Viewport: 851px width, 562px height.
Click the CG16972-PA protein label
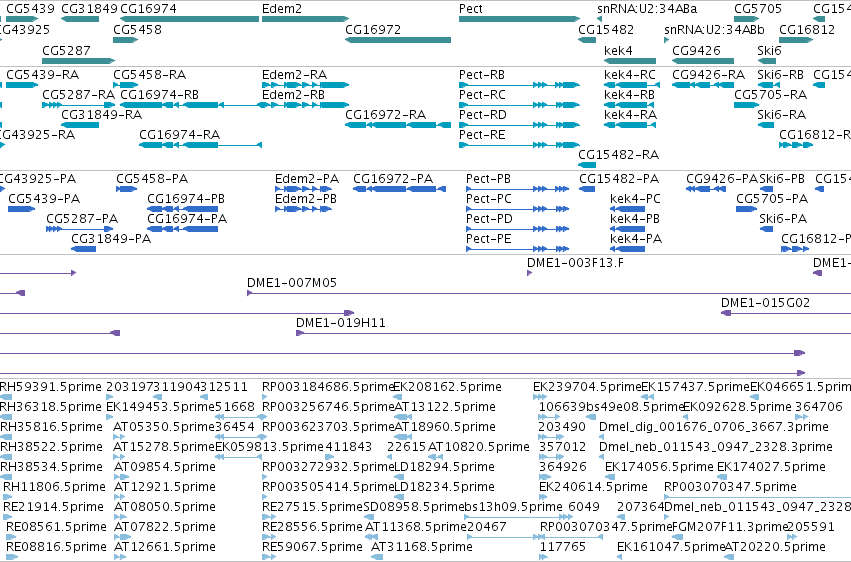[393, 178]
